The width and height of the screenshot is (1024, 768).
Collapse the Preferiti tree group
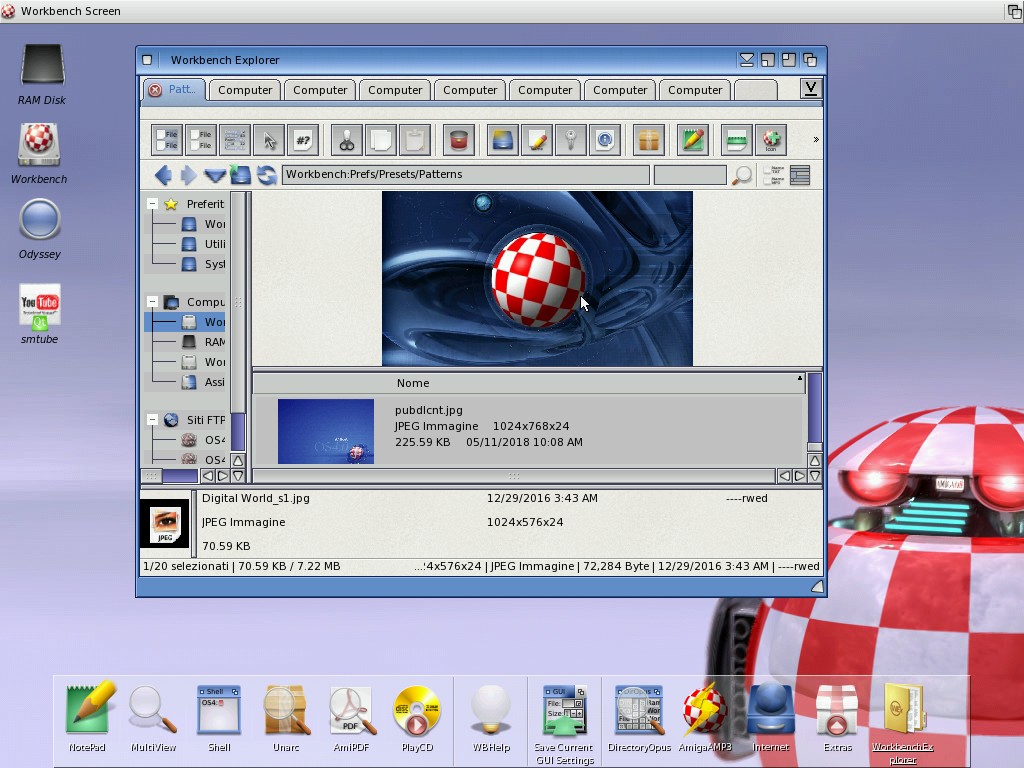click(x=153, y=204)
